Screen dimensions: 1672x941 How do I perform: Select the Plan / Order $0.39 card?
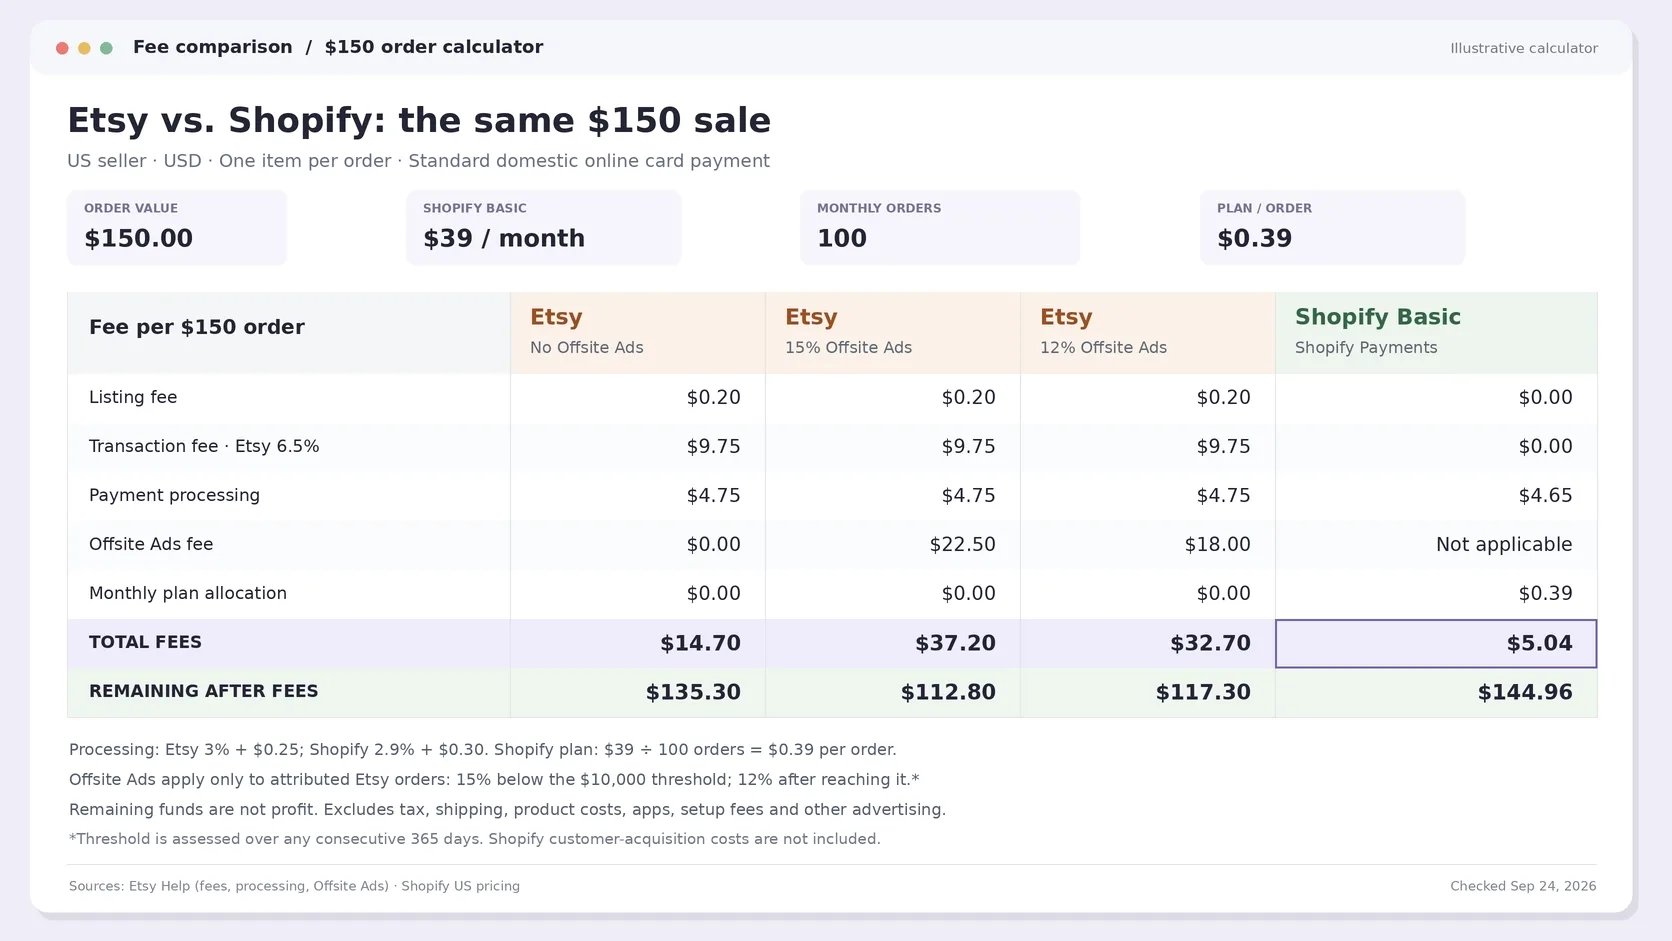click(1333, 228)
